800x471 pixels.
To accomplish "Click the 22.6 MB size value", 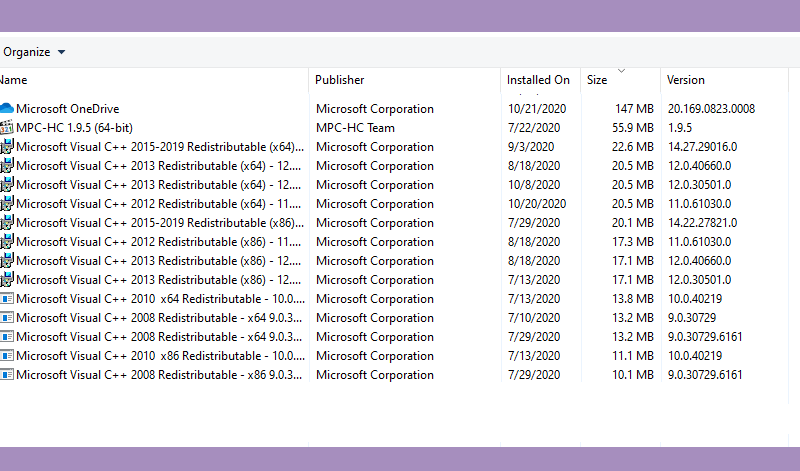I will pos(633,147).
